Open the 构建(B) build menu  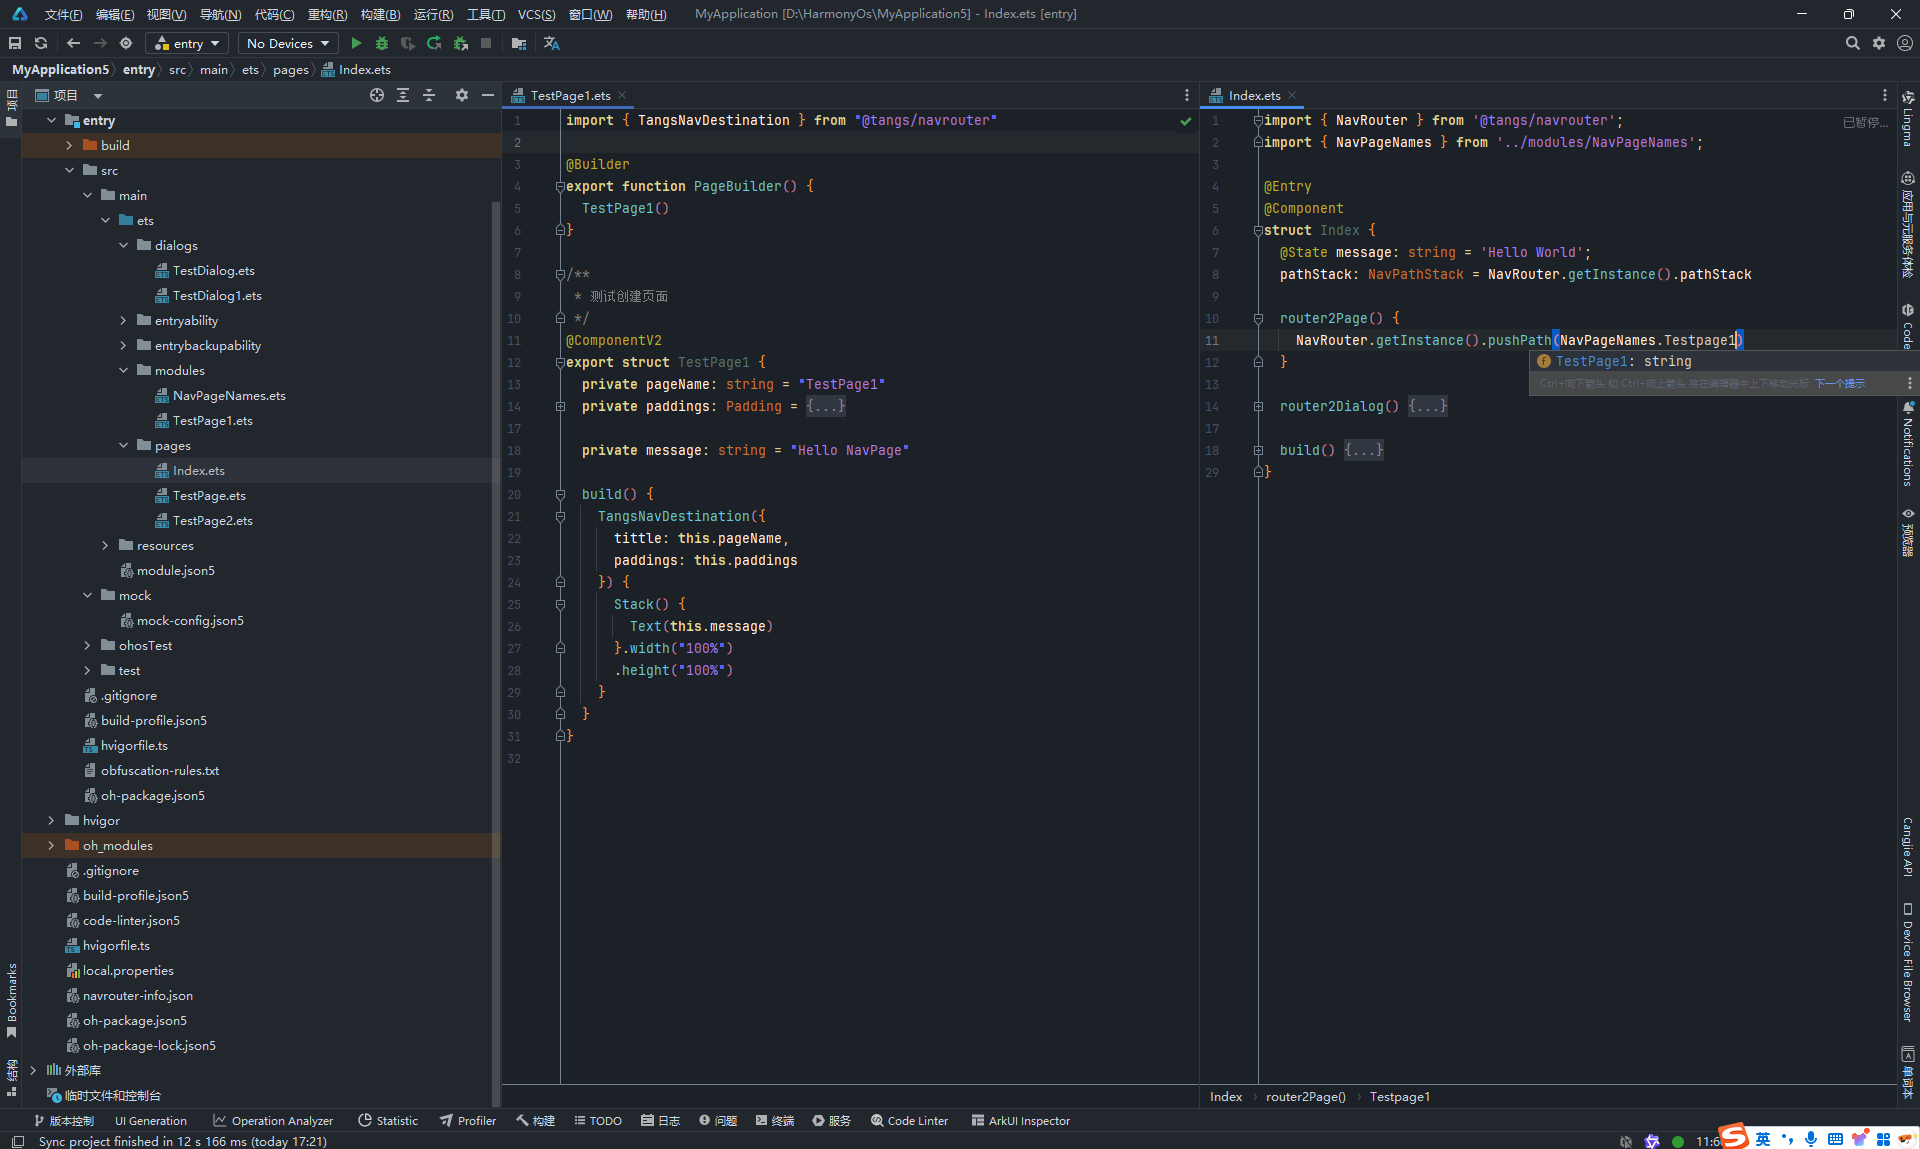point(380,14)
